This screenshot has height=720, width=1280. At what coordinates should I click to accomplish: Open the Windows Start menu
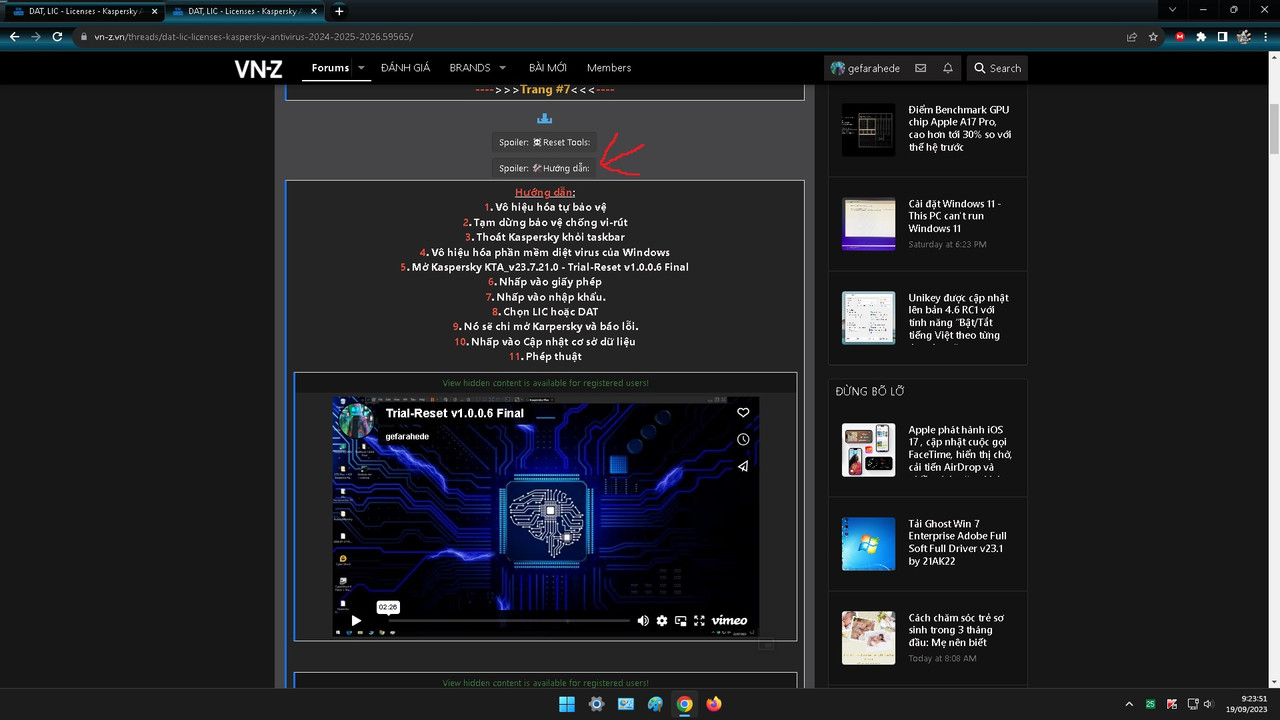[567, 704]
